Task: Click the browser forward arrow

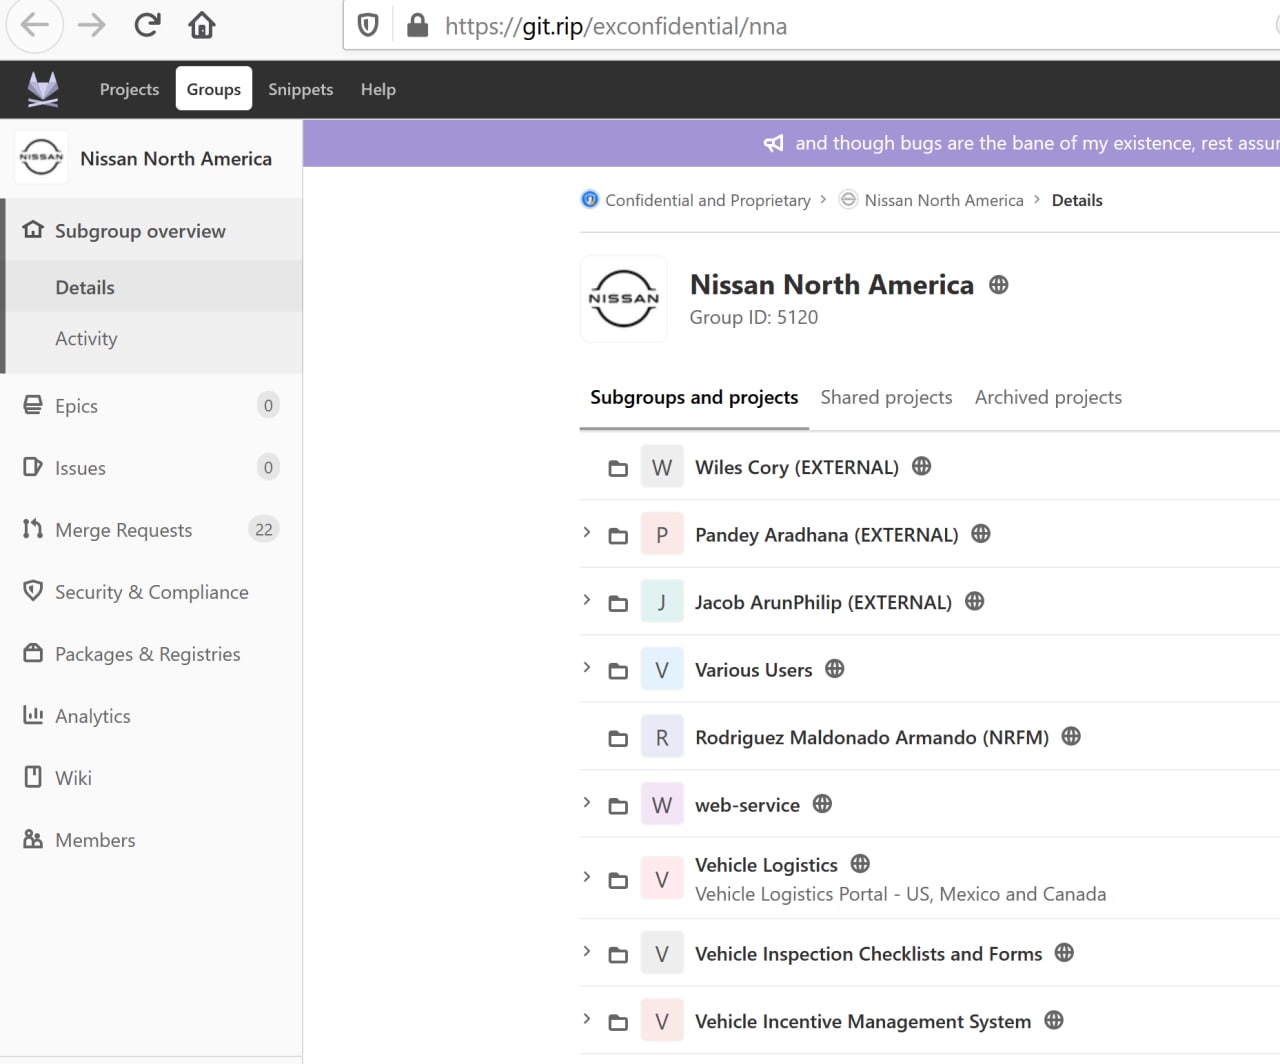Action: [x=91, y=25]
